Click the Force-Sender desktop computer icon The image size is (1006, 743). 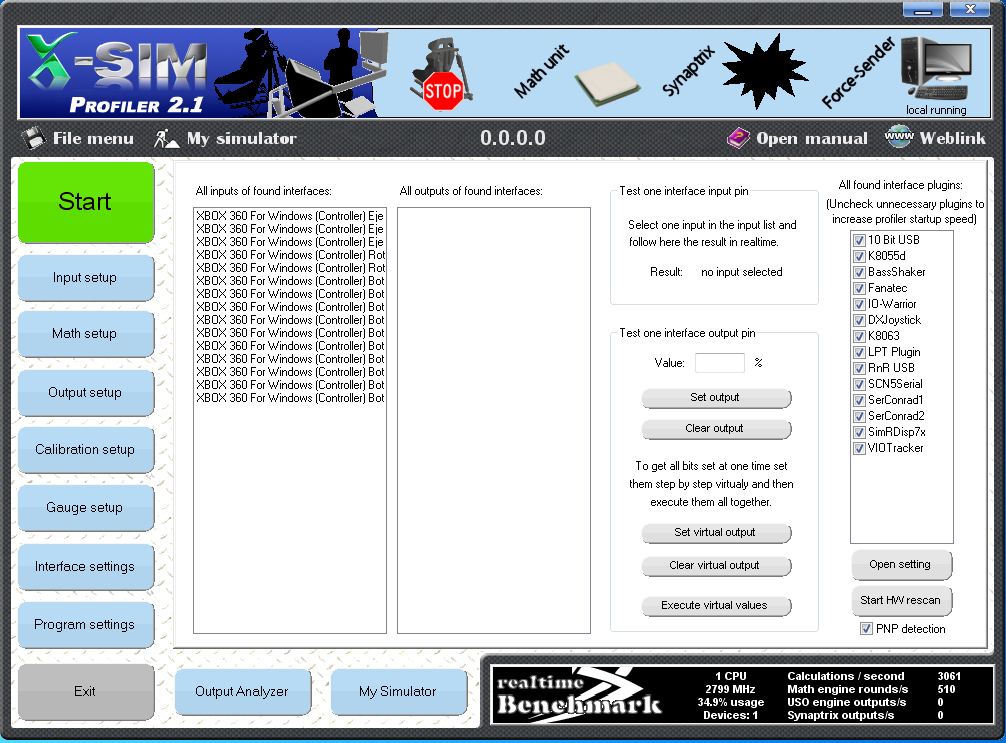[x=936, y=69]
